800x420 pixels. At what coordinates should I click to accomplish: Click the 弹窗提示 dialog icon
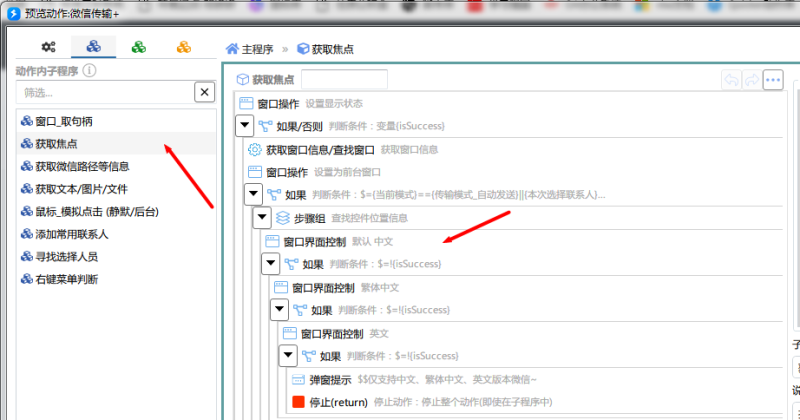[x=298, y=380]
